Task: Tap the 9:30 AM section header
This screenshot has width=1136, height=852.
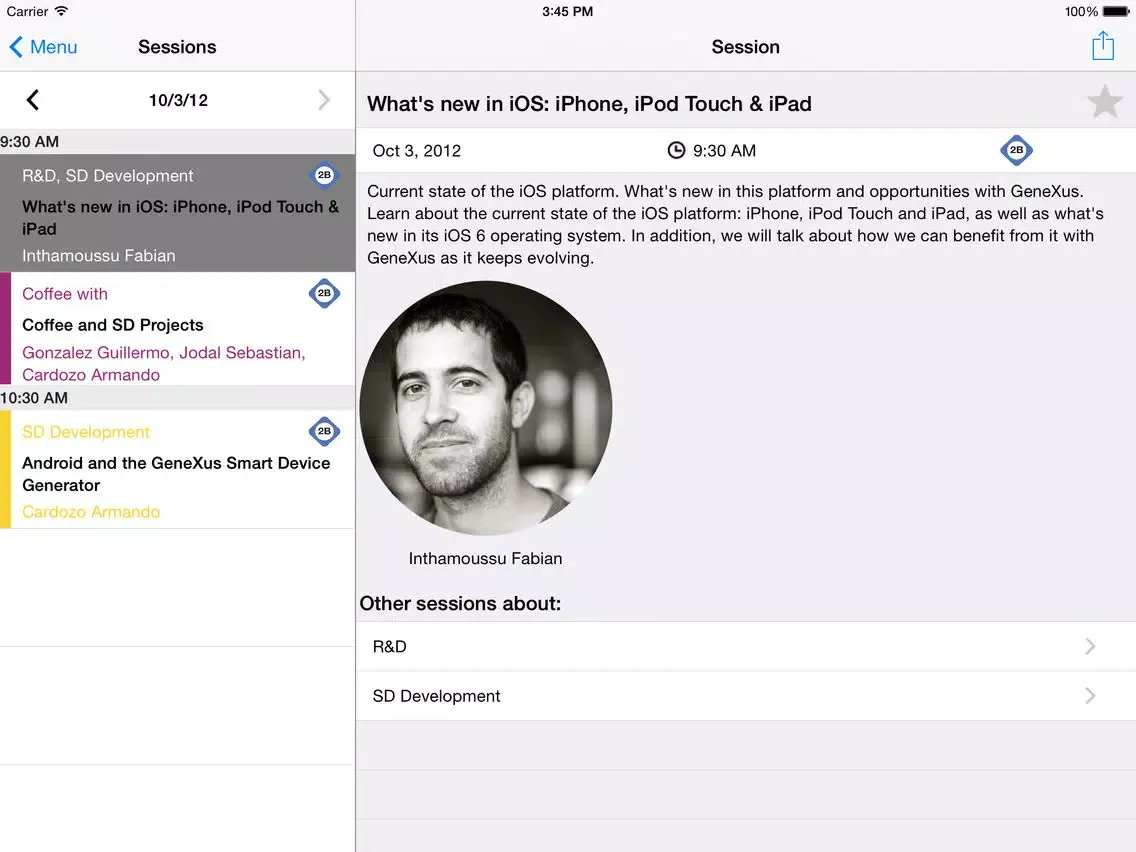Action: (x=178, y=142)
